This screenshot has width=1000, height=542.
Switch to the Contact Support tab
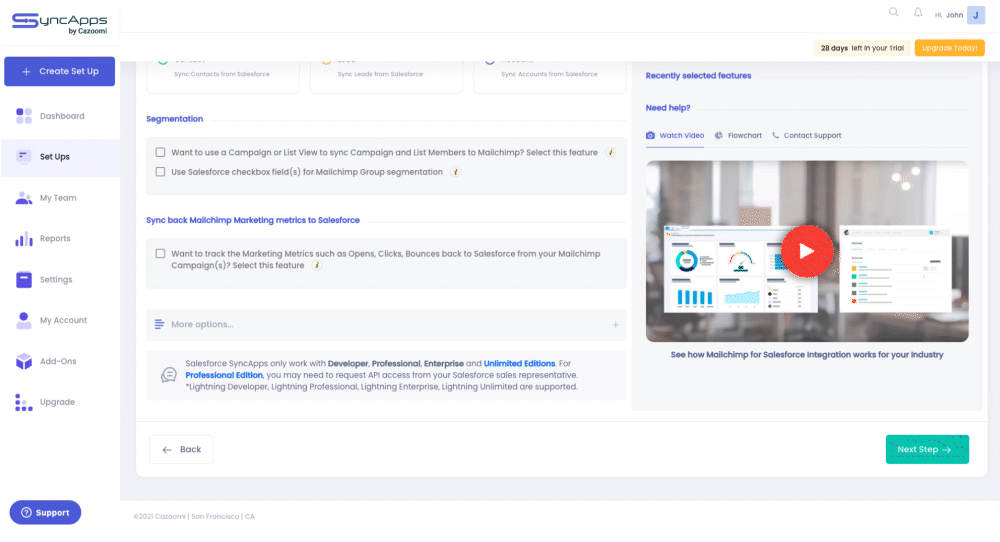click(x=807, y=135)
